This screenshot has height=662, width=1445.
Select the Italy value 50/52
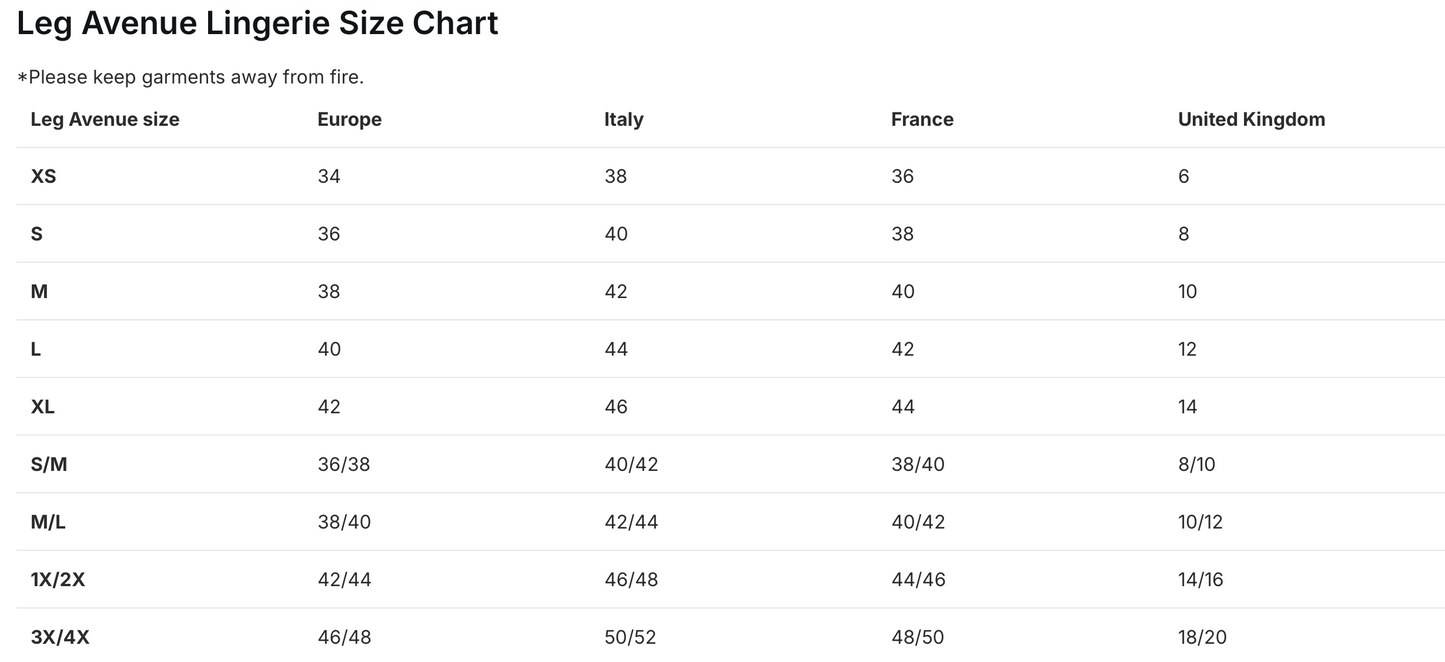tap(630, 637)
